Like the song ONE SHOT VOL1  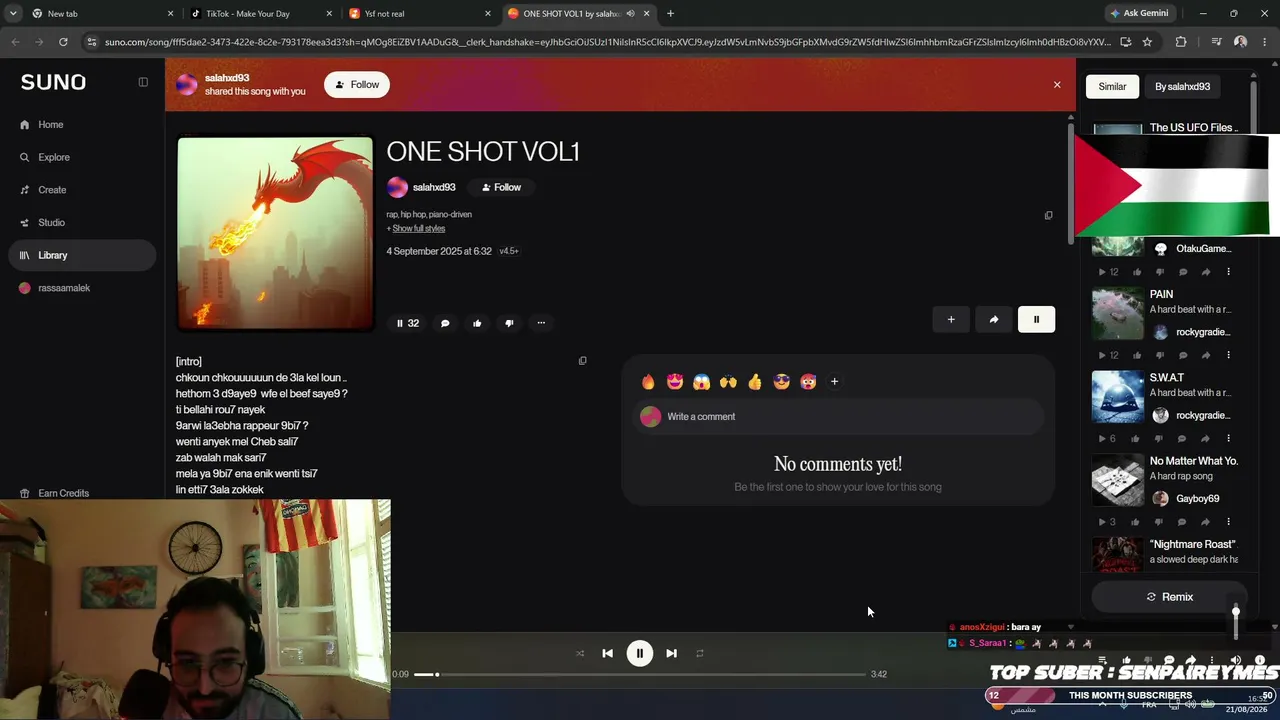coord(477,323)
